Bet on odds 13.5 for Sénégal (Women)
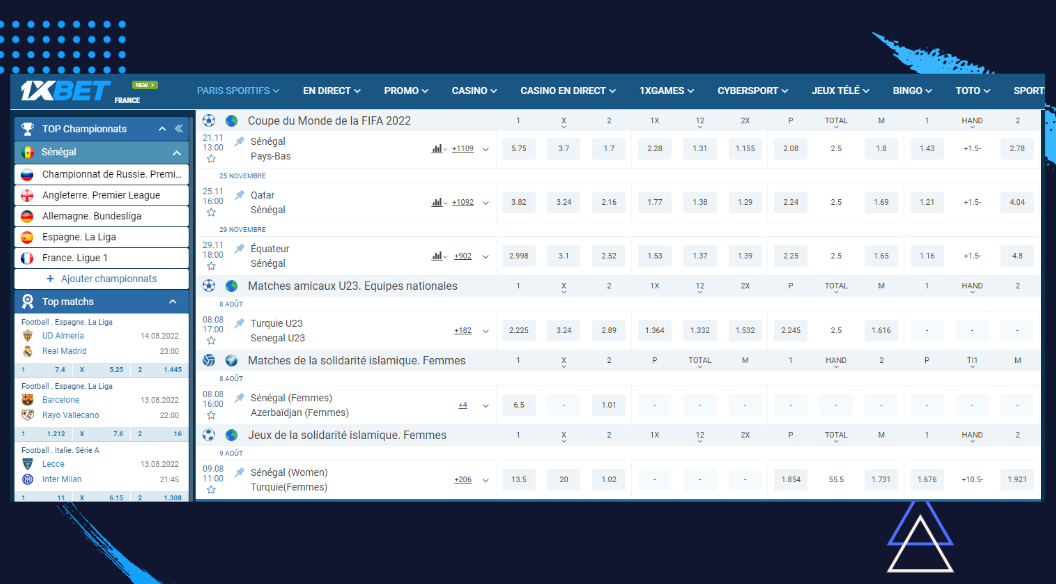The image size is (1056, 584). [x=519, y=480]
